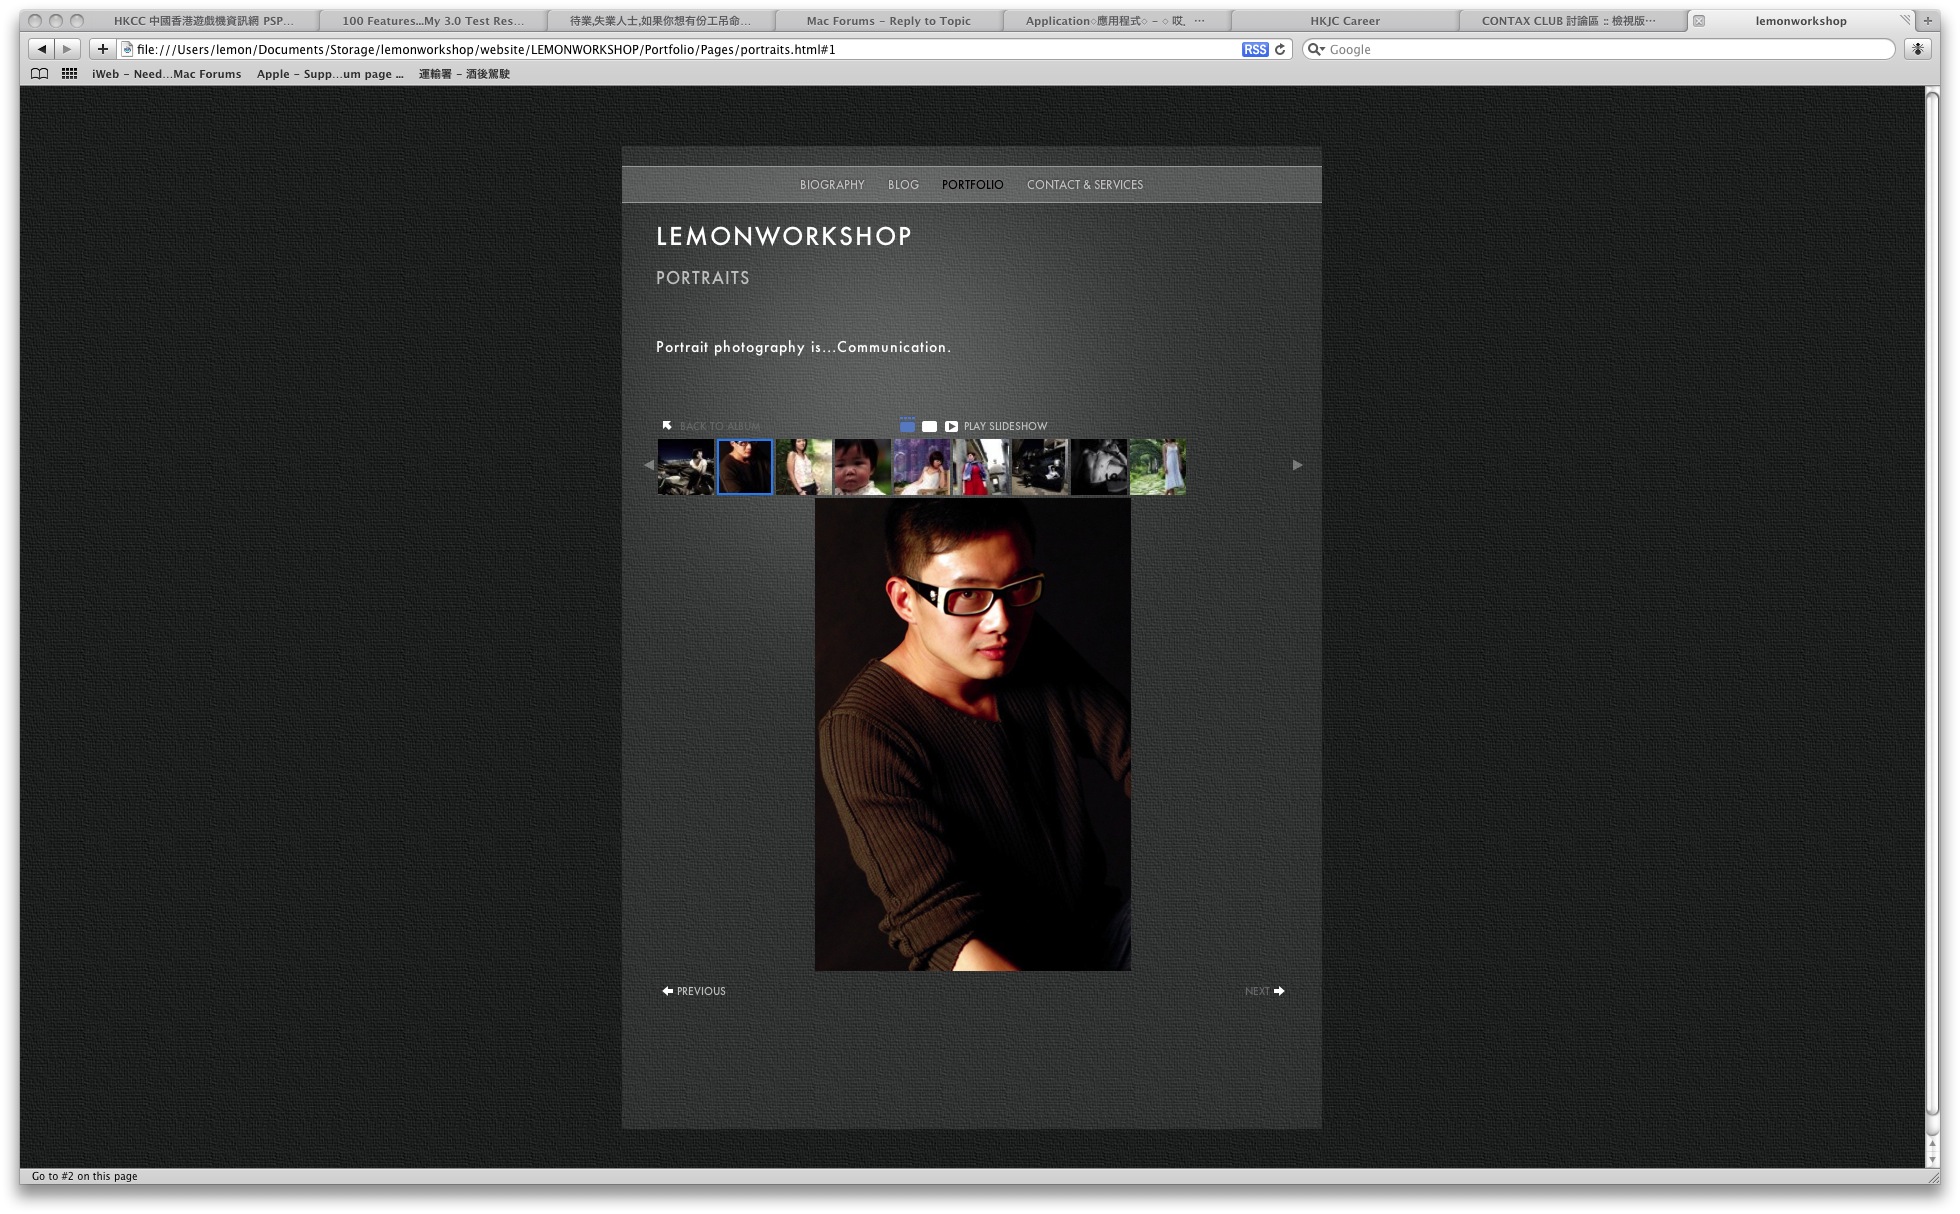
Task: Select the baby portrait thumbnail
Action: (862, 467)
